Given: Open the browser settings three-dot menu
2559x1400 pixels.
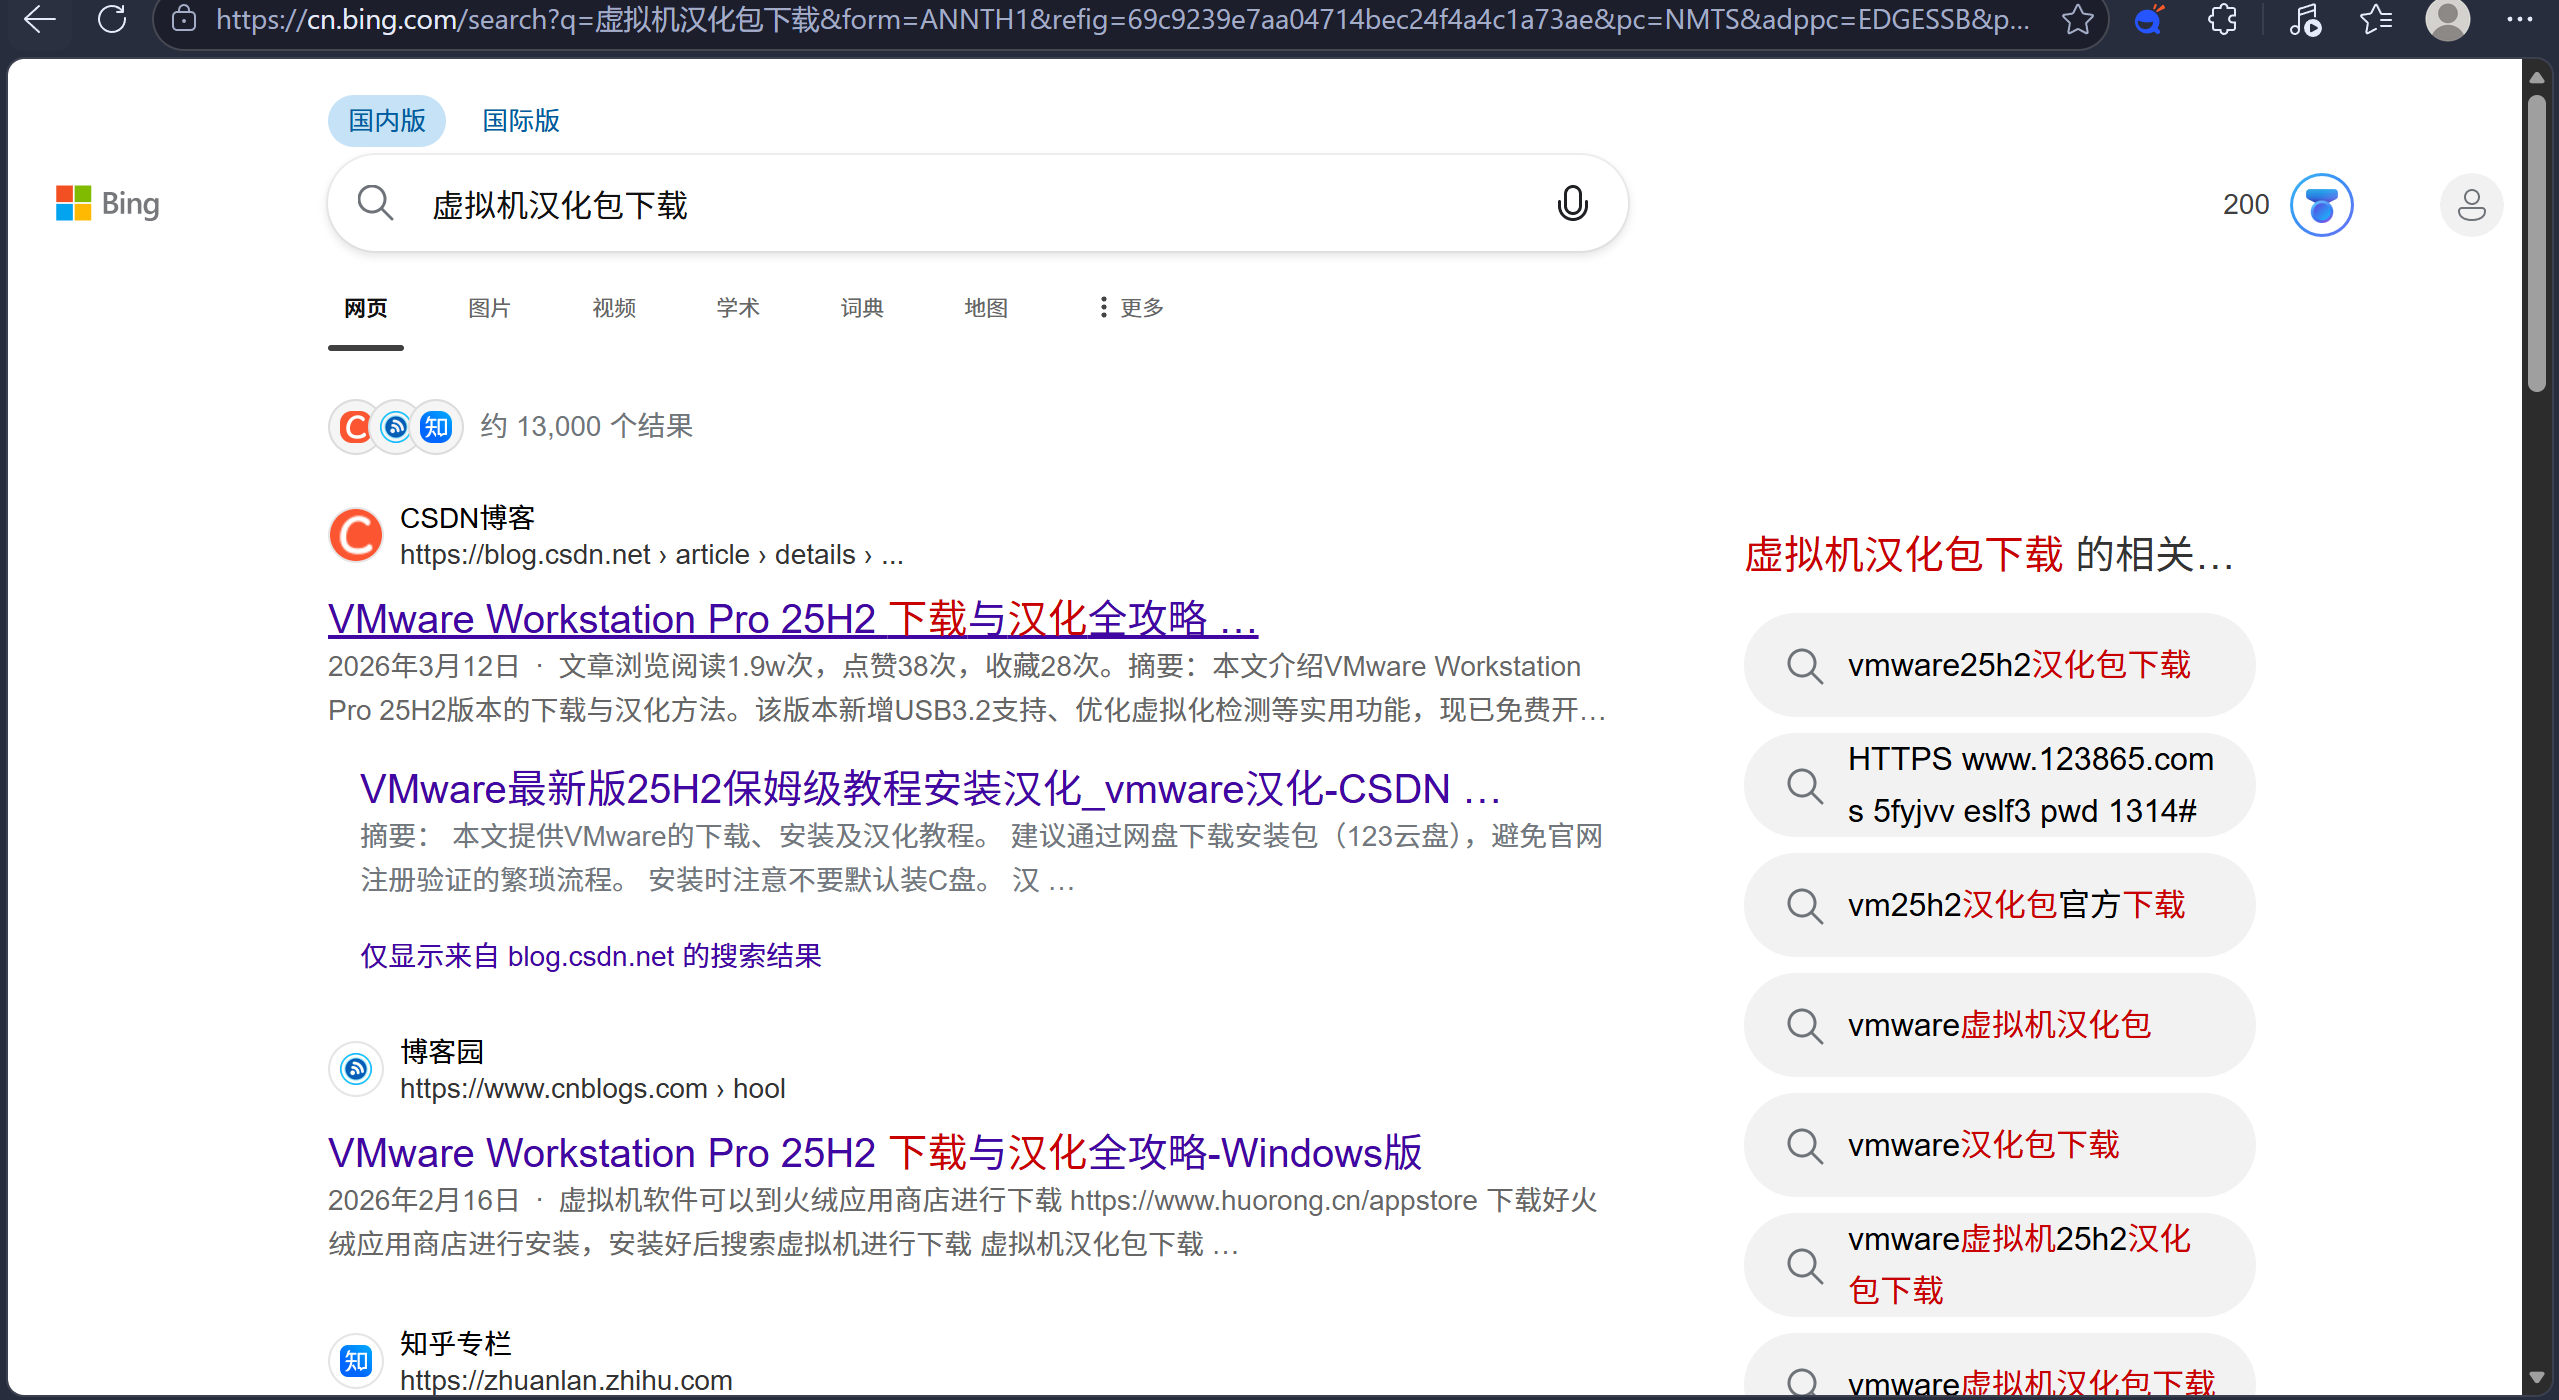Looking at the screenshot, I should point(2519,19).
